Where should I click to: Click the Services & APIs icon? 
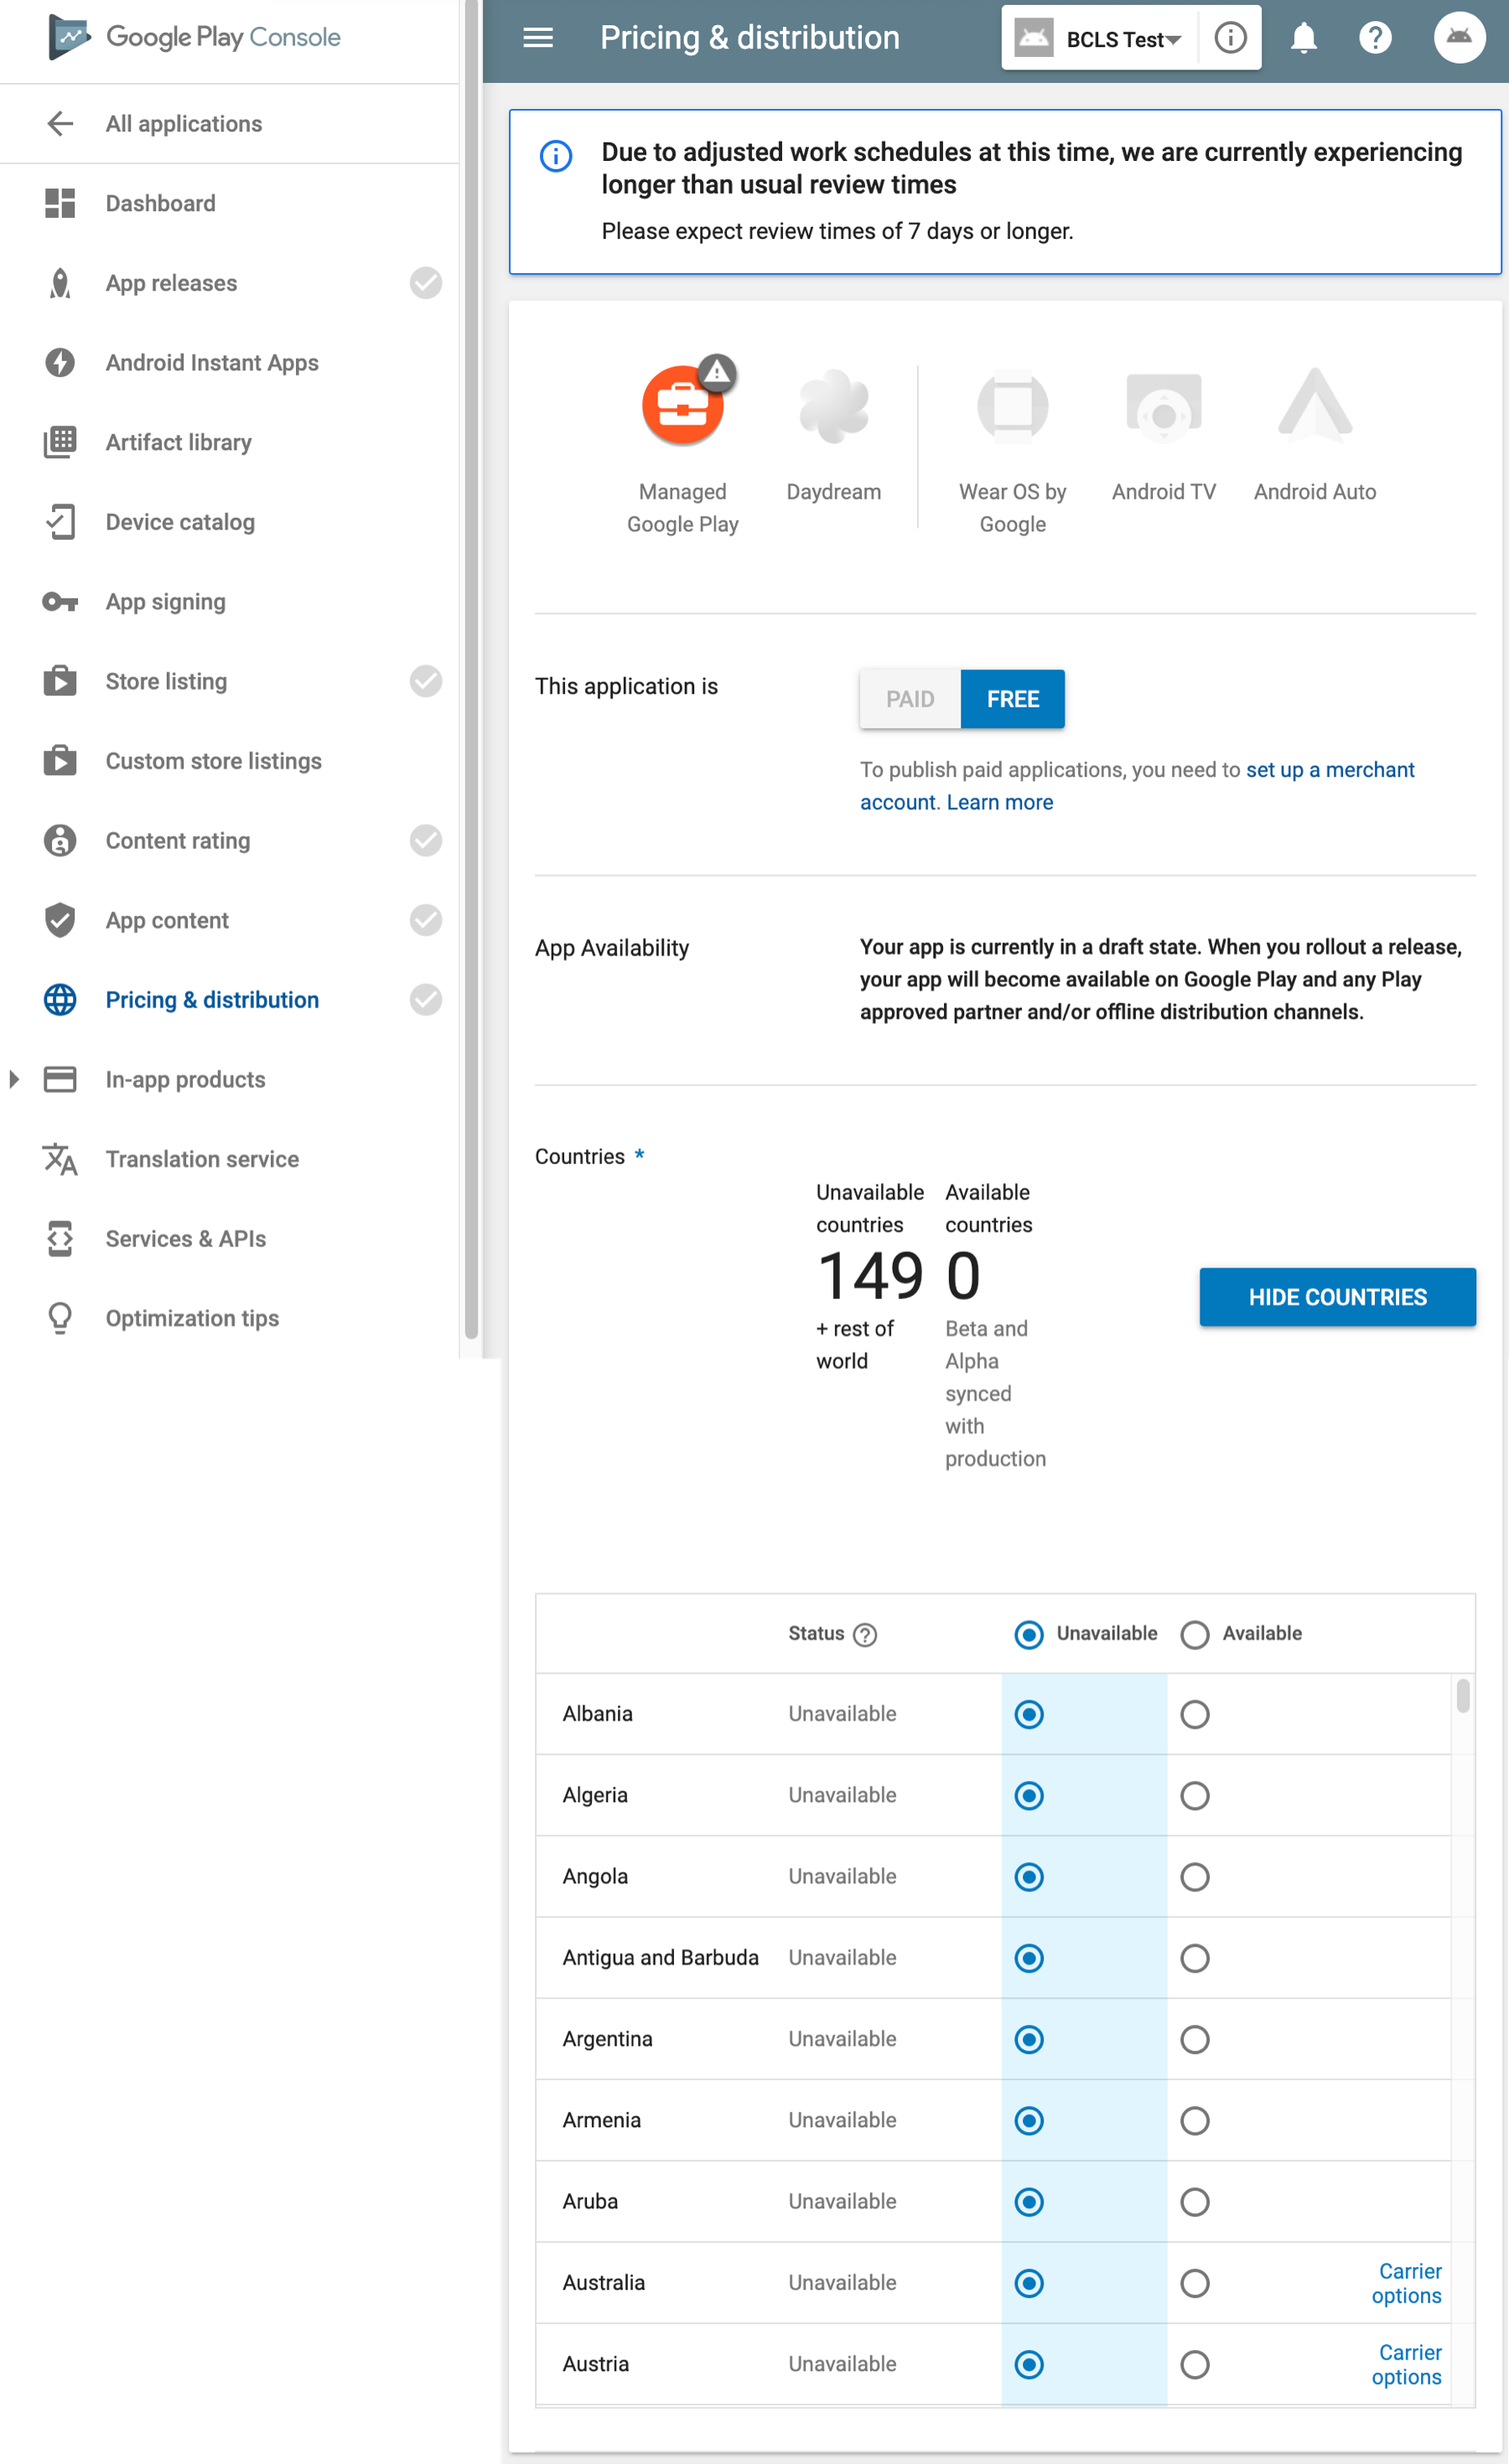tap(60, 1239)
